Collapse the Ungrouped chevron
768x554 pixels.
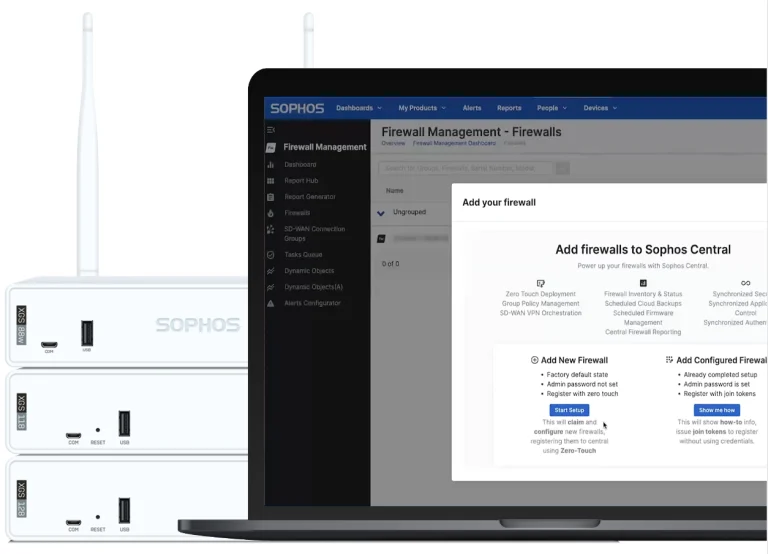pos(381,213)
